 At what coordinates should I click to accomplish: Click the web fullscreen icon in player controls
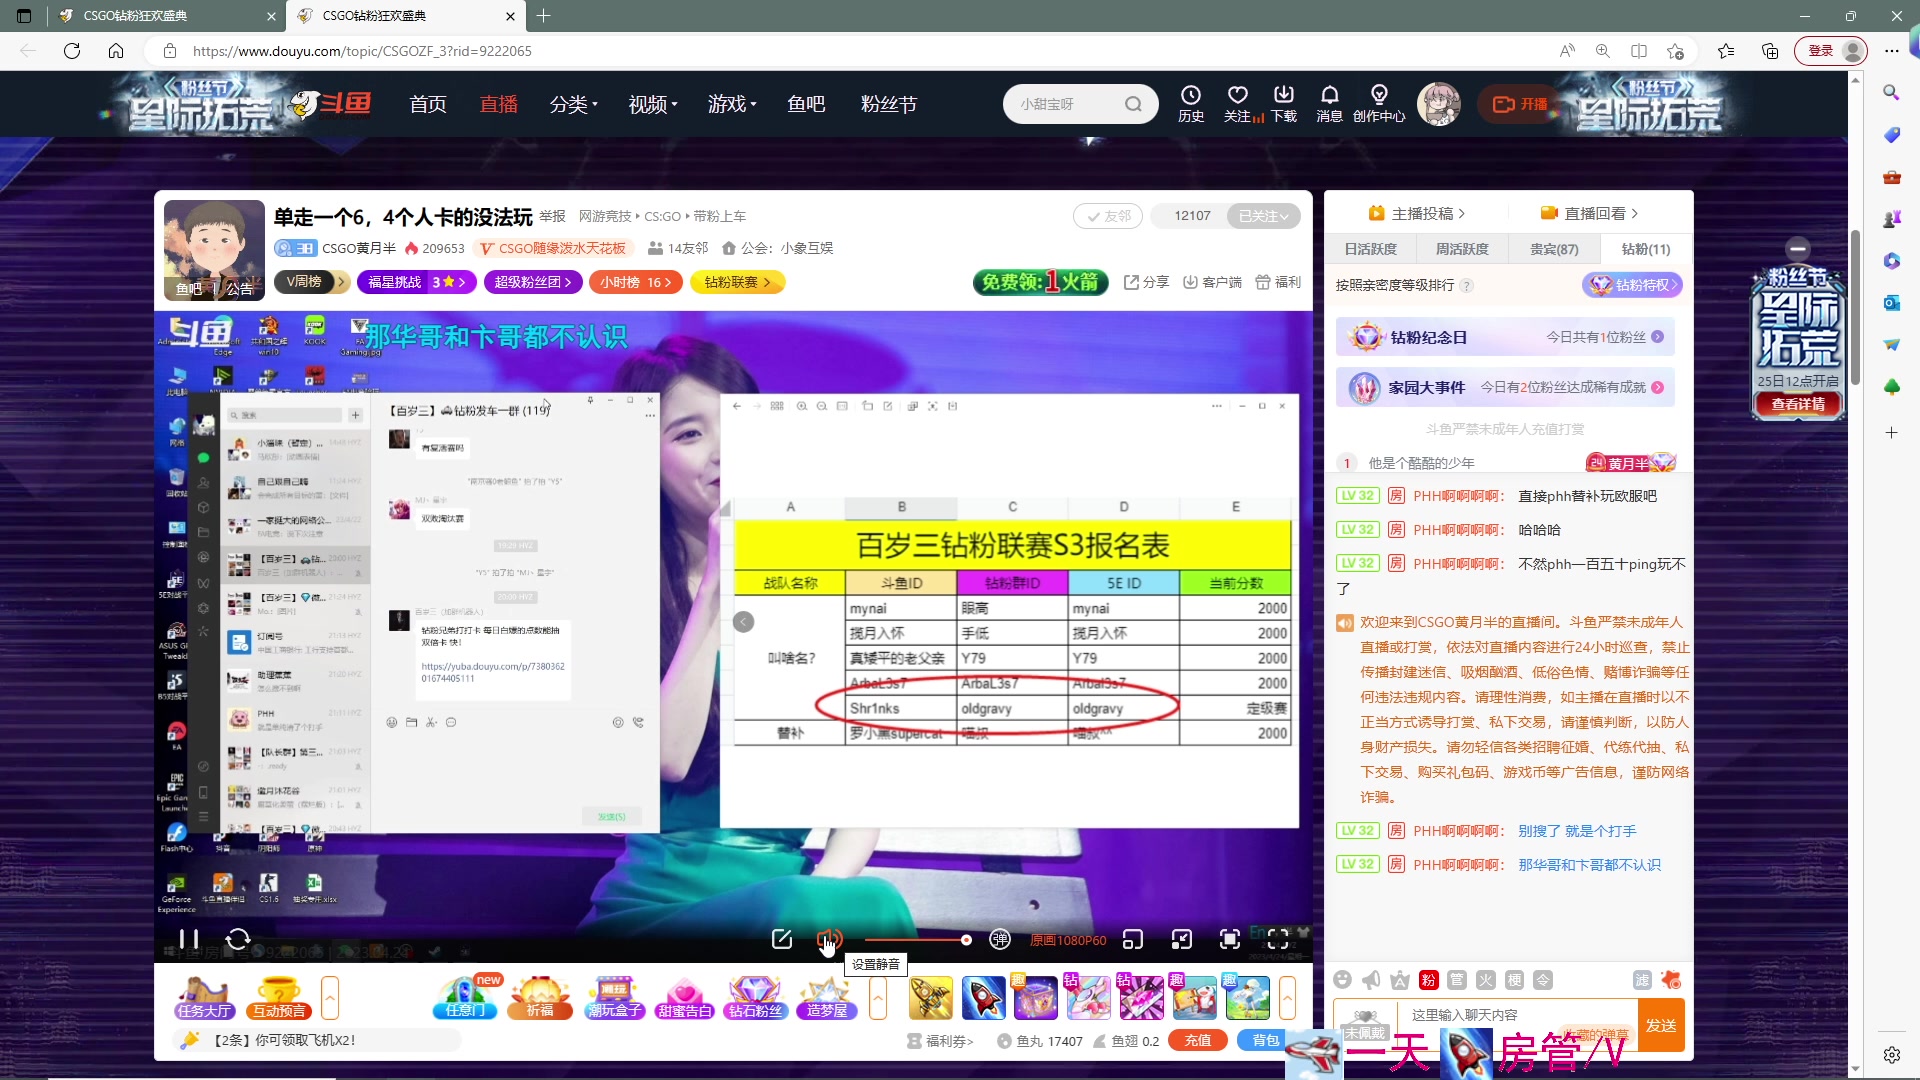[1228, 939]
